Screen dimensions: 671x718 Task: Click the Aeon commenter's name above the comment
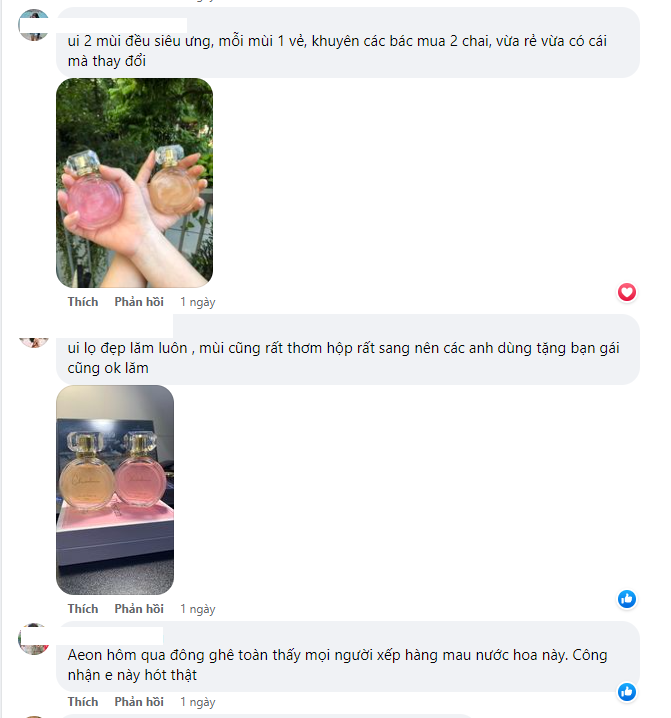110,636
